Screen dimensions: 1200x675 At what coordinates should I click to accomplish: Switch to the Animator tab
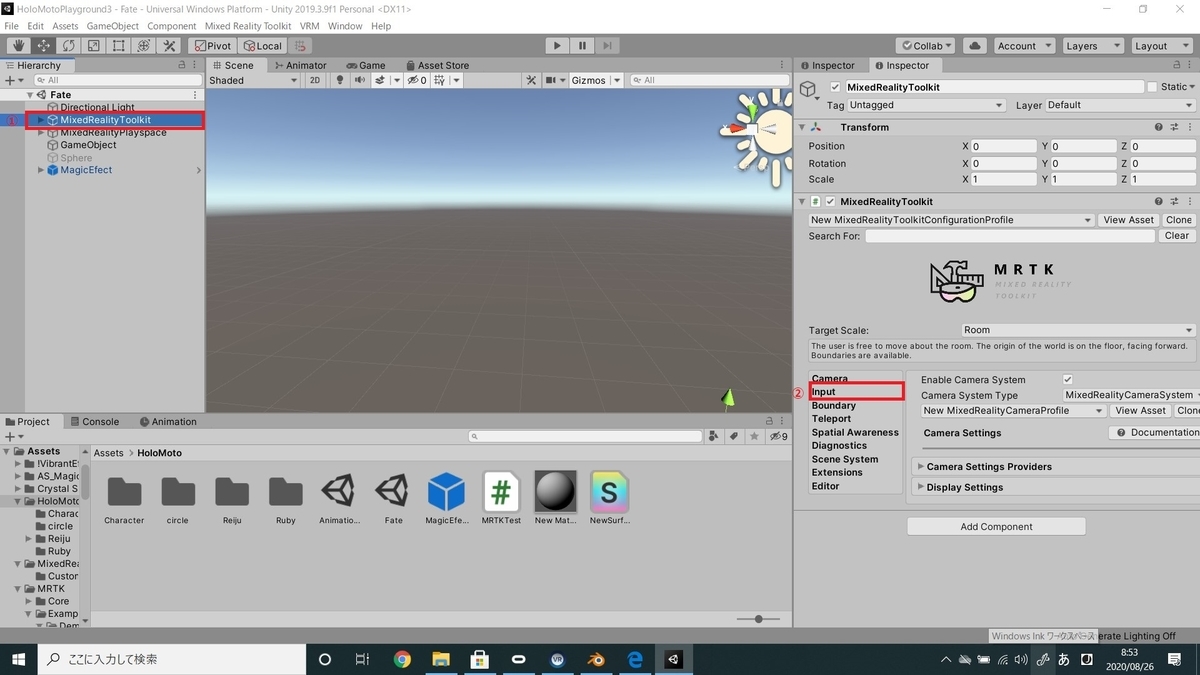coord(300,65)
